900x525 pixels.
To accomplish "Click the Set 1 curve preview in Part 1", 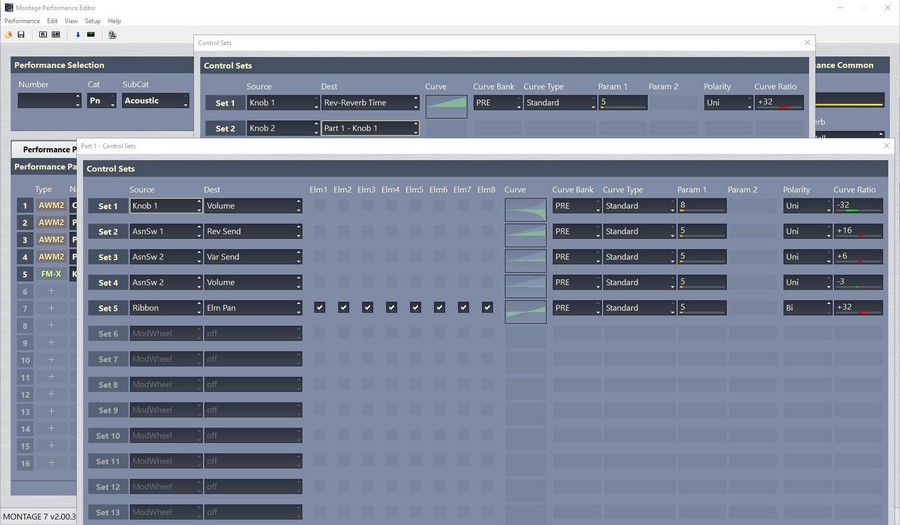I will [x=525, y=210].
